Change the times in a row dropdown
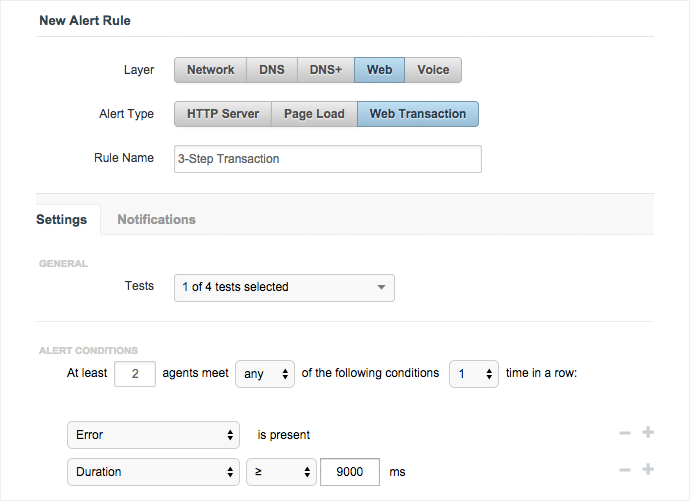The width and height of the screenshot is (690, 501). [x=474, y=374]
